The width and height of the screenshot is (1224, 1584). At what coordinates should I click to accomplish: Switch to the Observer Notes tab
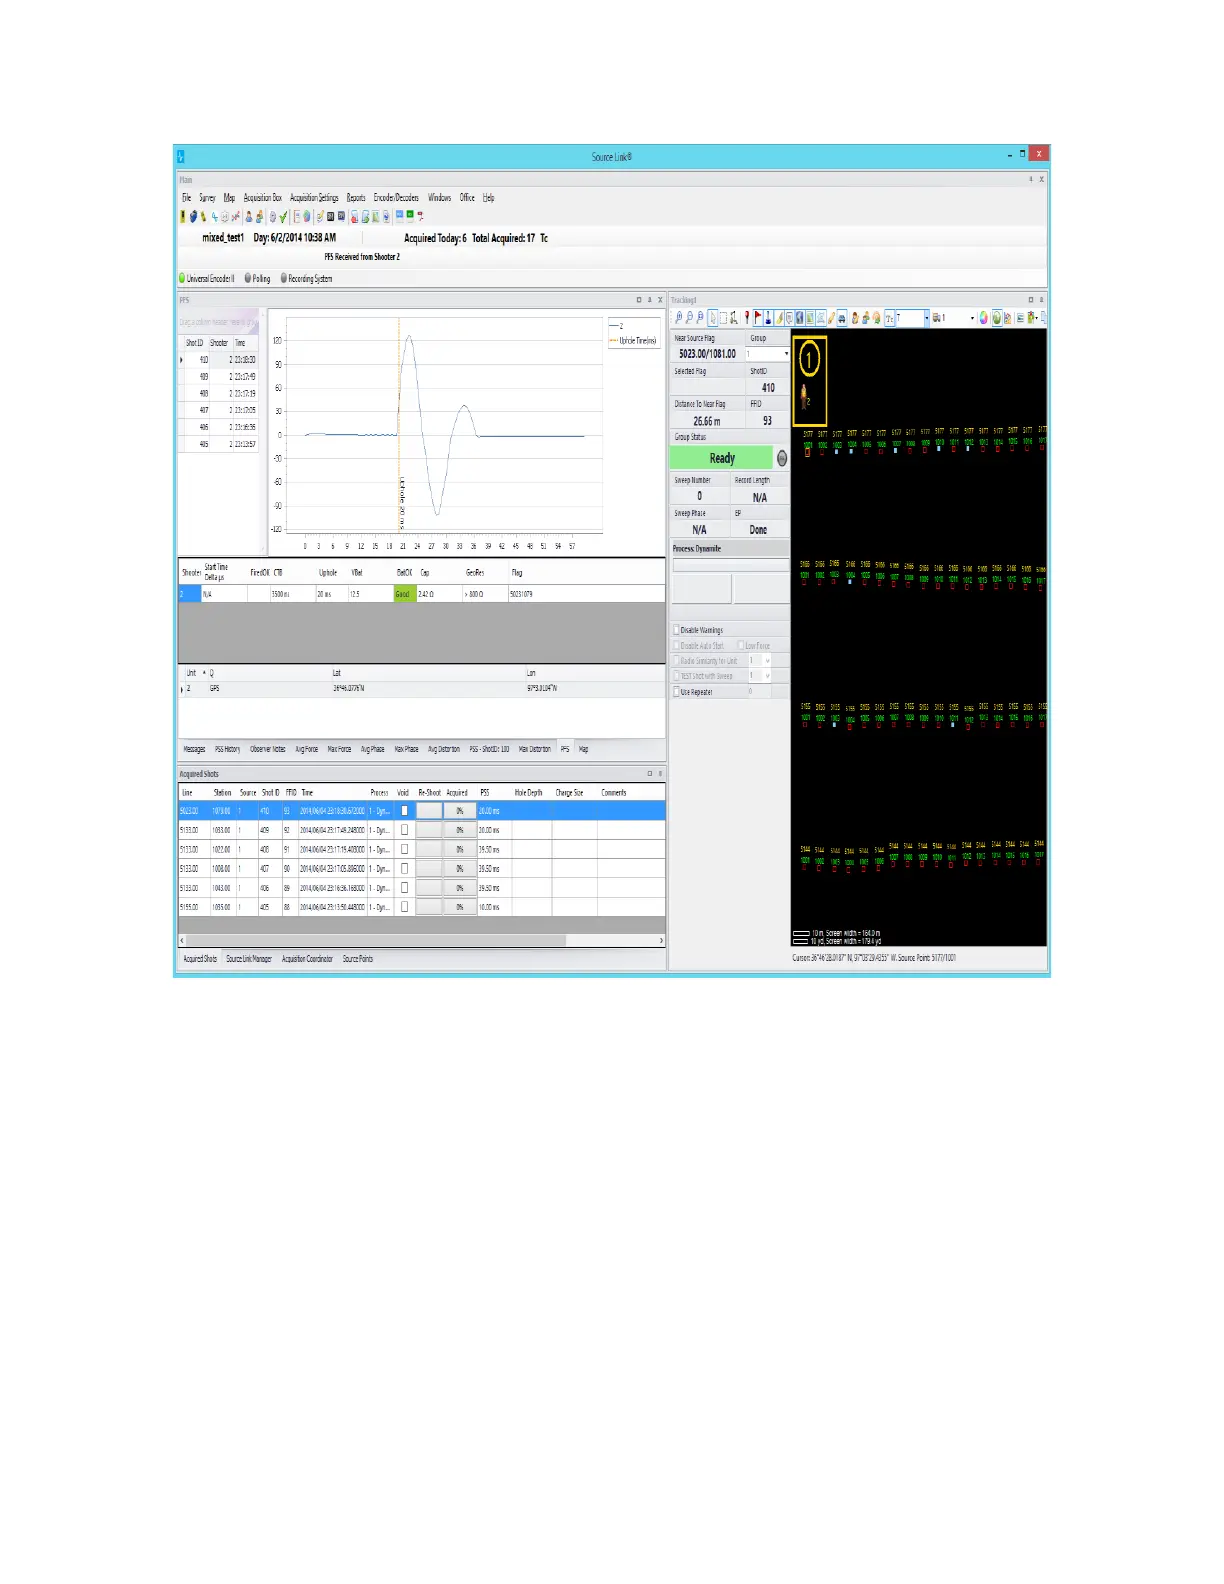268,749
